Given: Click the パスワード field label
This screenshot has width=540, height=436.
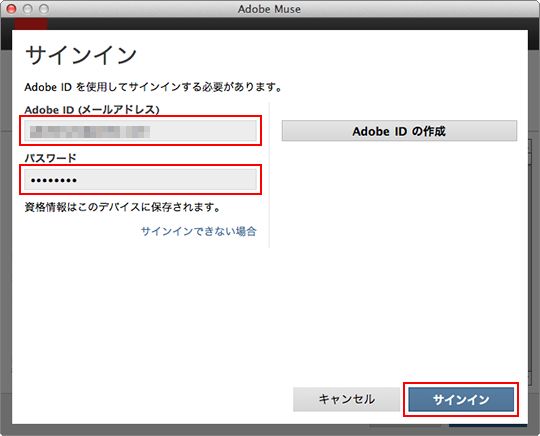Looking at the screenshot, I should click(51, 158).
